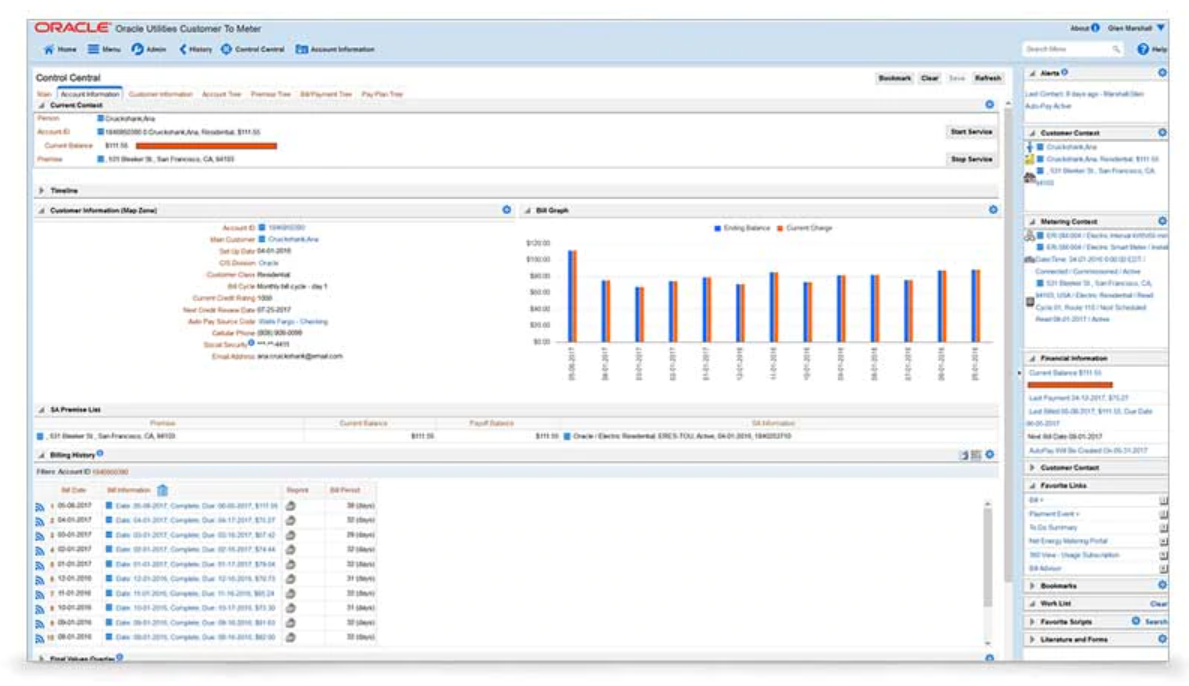Click the main page vertical scrollbar

[1008, 345]
